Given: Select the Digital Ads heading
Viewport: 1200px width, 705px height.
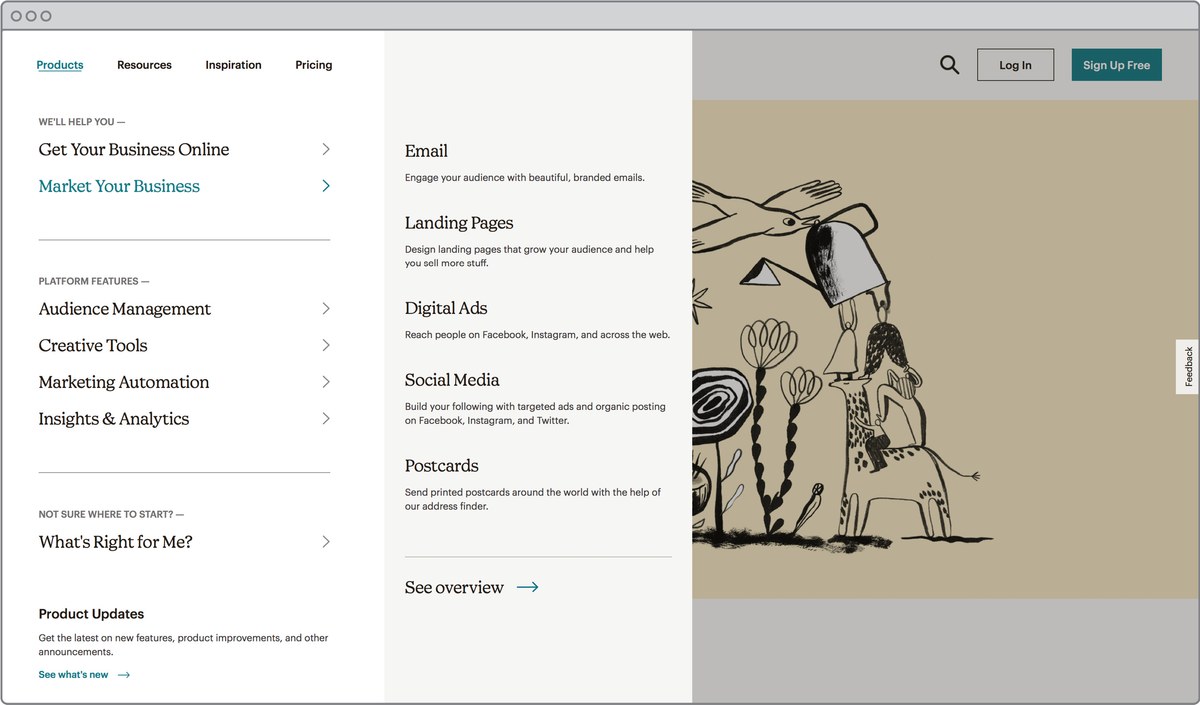Looking at the screenshot, I should [x=446, y=308].
